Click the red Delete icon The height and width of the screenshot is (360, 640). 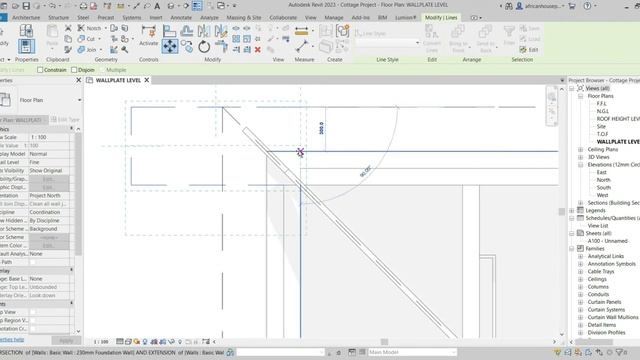click(258, 49)
